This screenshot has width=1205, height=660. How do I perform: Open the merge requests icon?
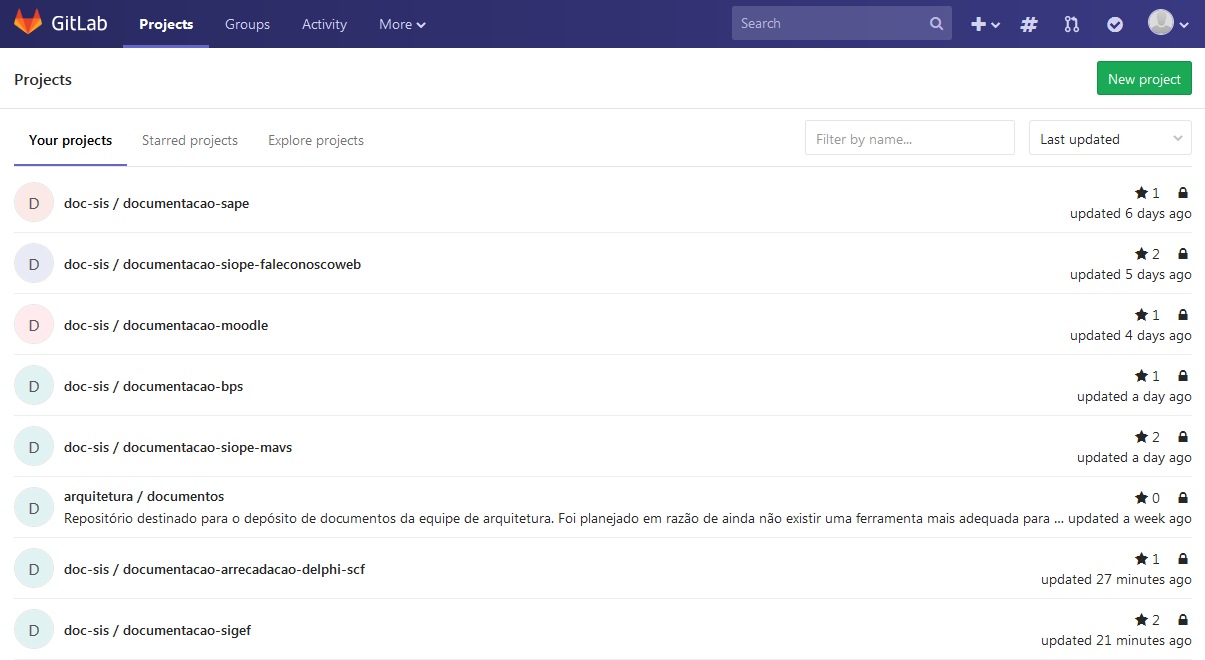tap(1072, 24)
